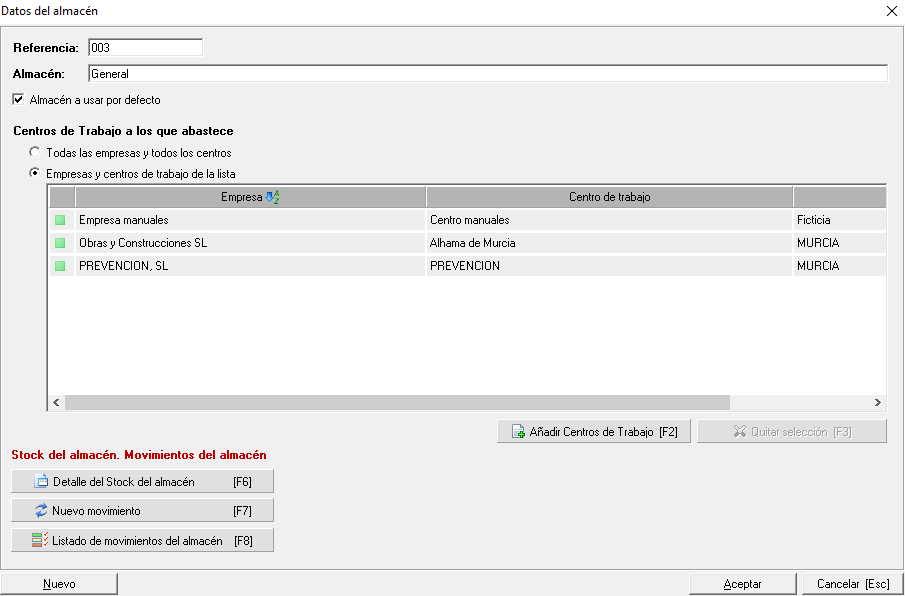Click the Nuevo button at bottom left
The height and width of the screenshot is (596, 905).
point(59,584)
